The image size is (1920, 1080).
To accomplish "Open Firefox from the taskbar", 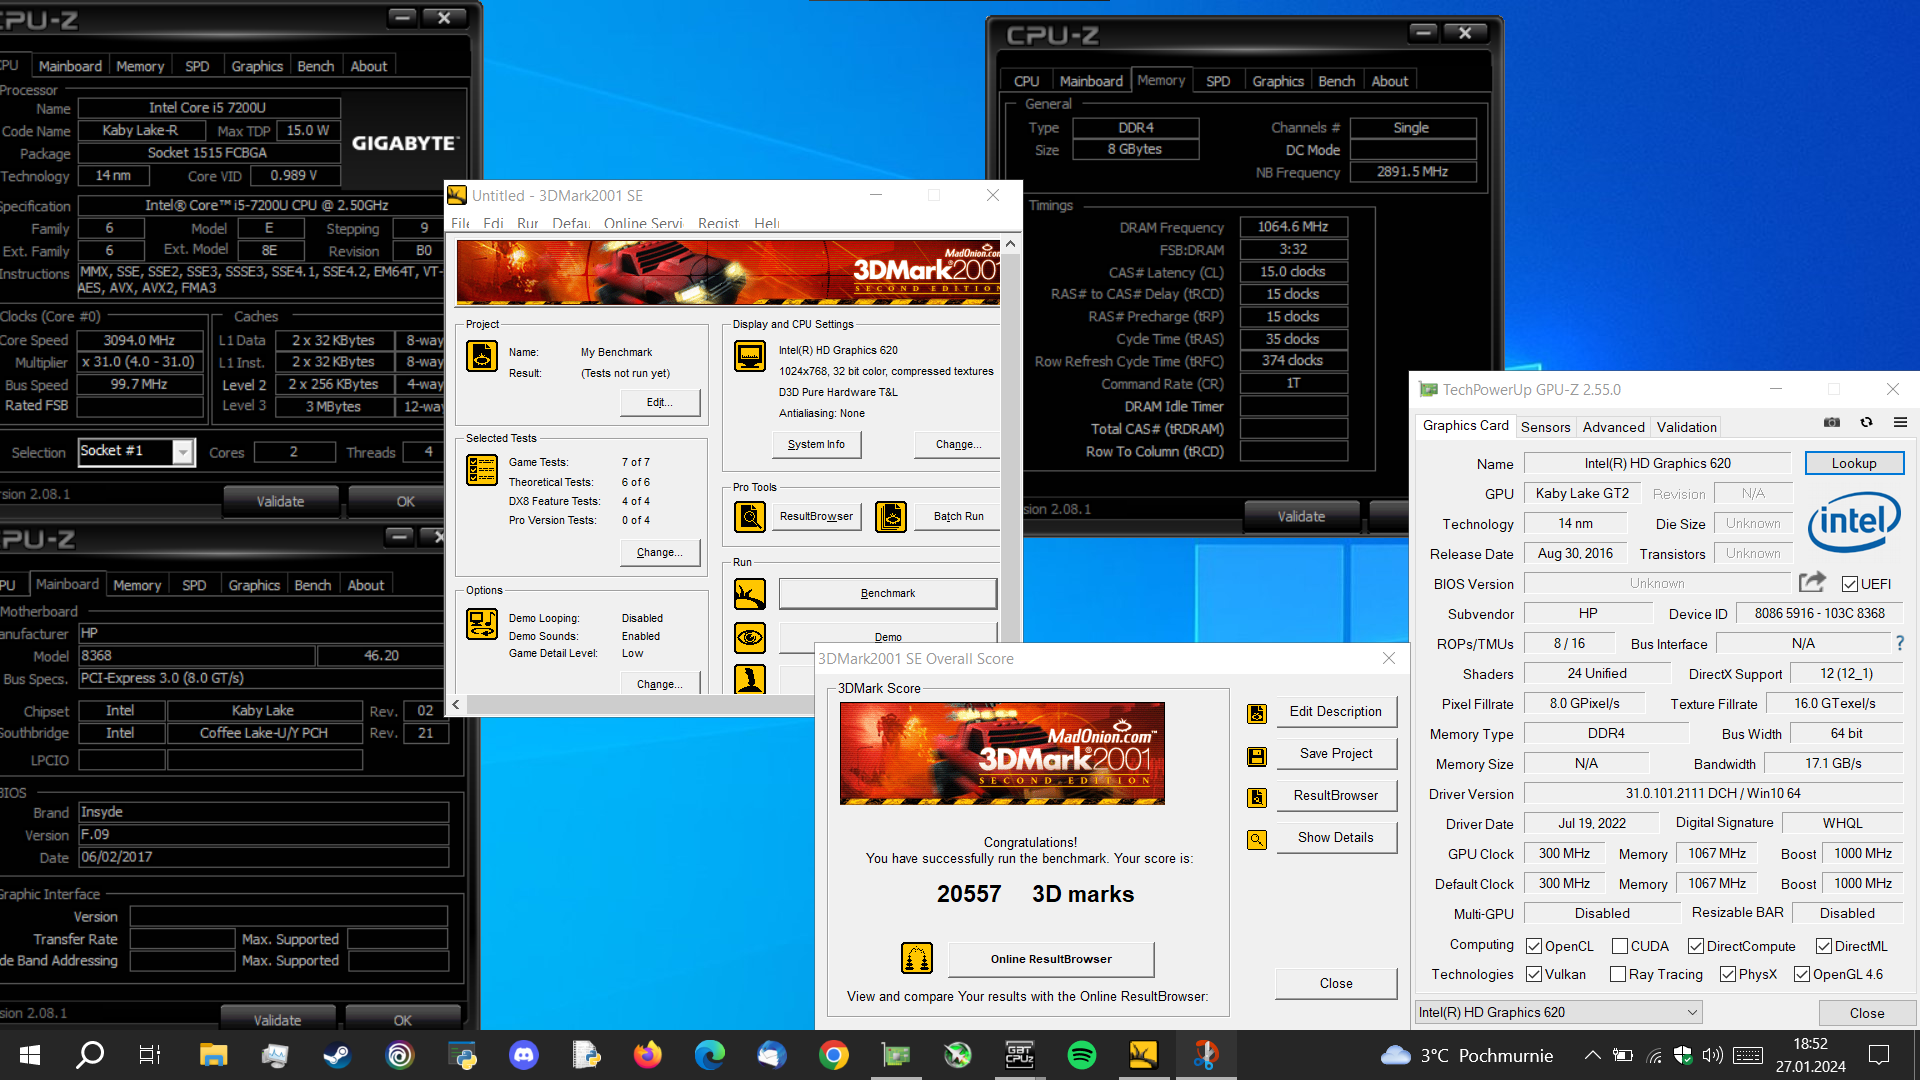I will pos(648,1055).
